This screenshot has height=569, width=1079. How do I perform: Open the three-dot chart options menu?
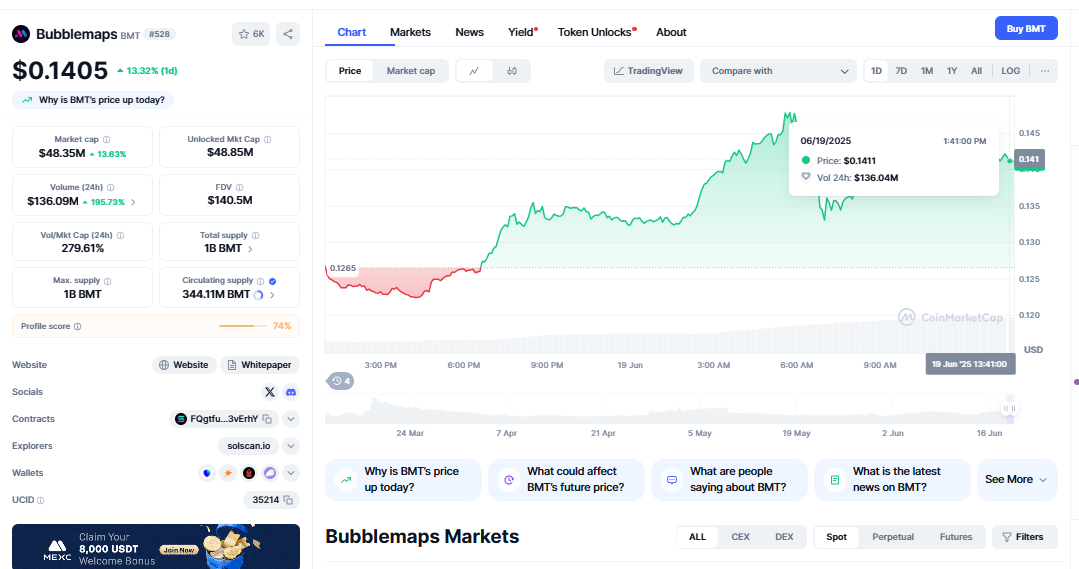[1045, 71]
